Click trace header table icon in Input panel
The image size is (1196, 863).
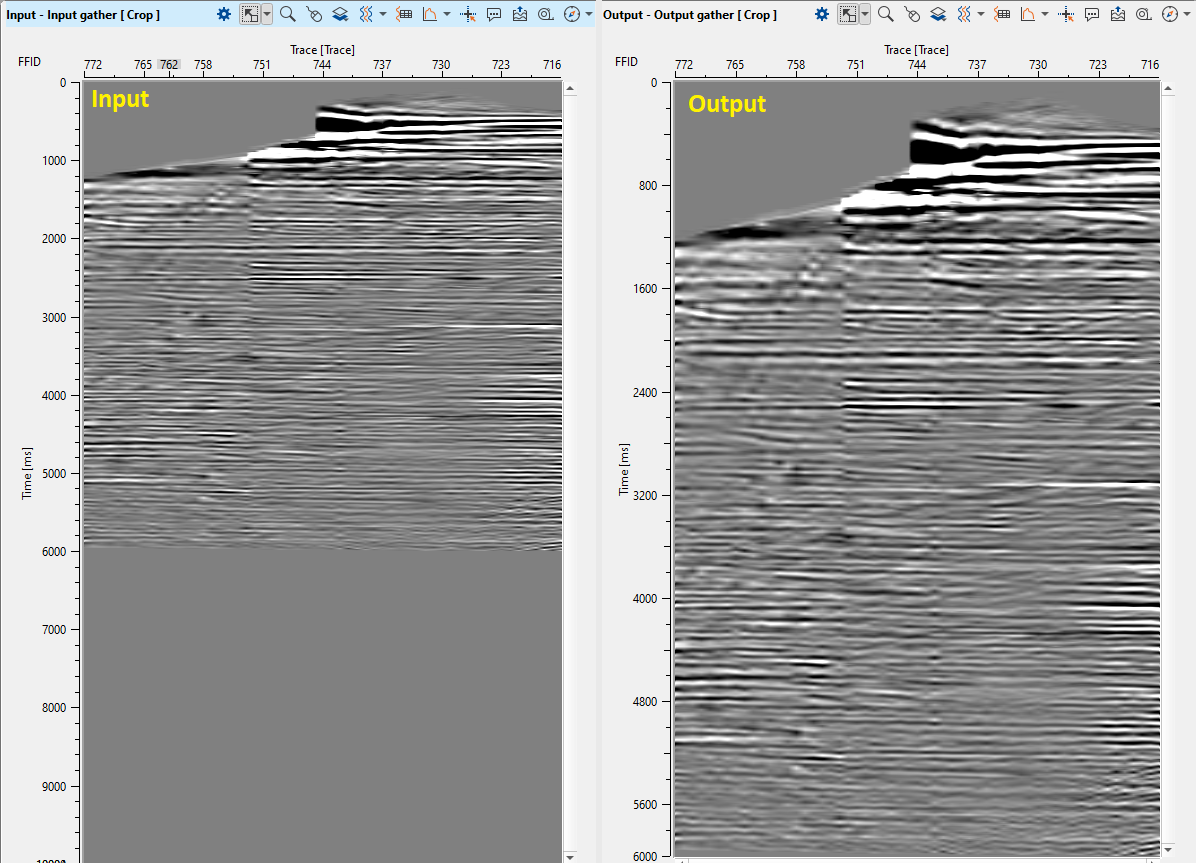[405, 14]
